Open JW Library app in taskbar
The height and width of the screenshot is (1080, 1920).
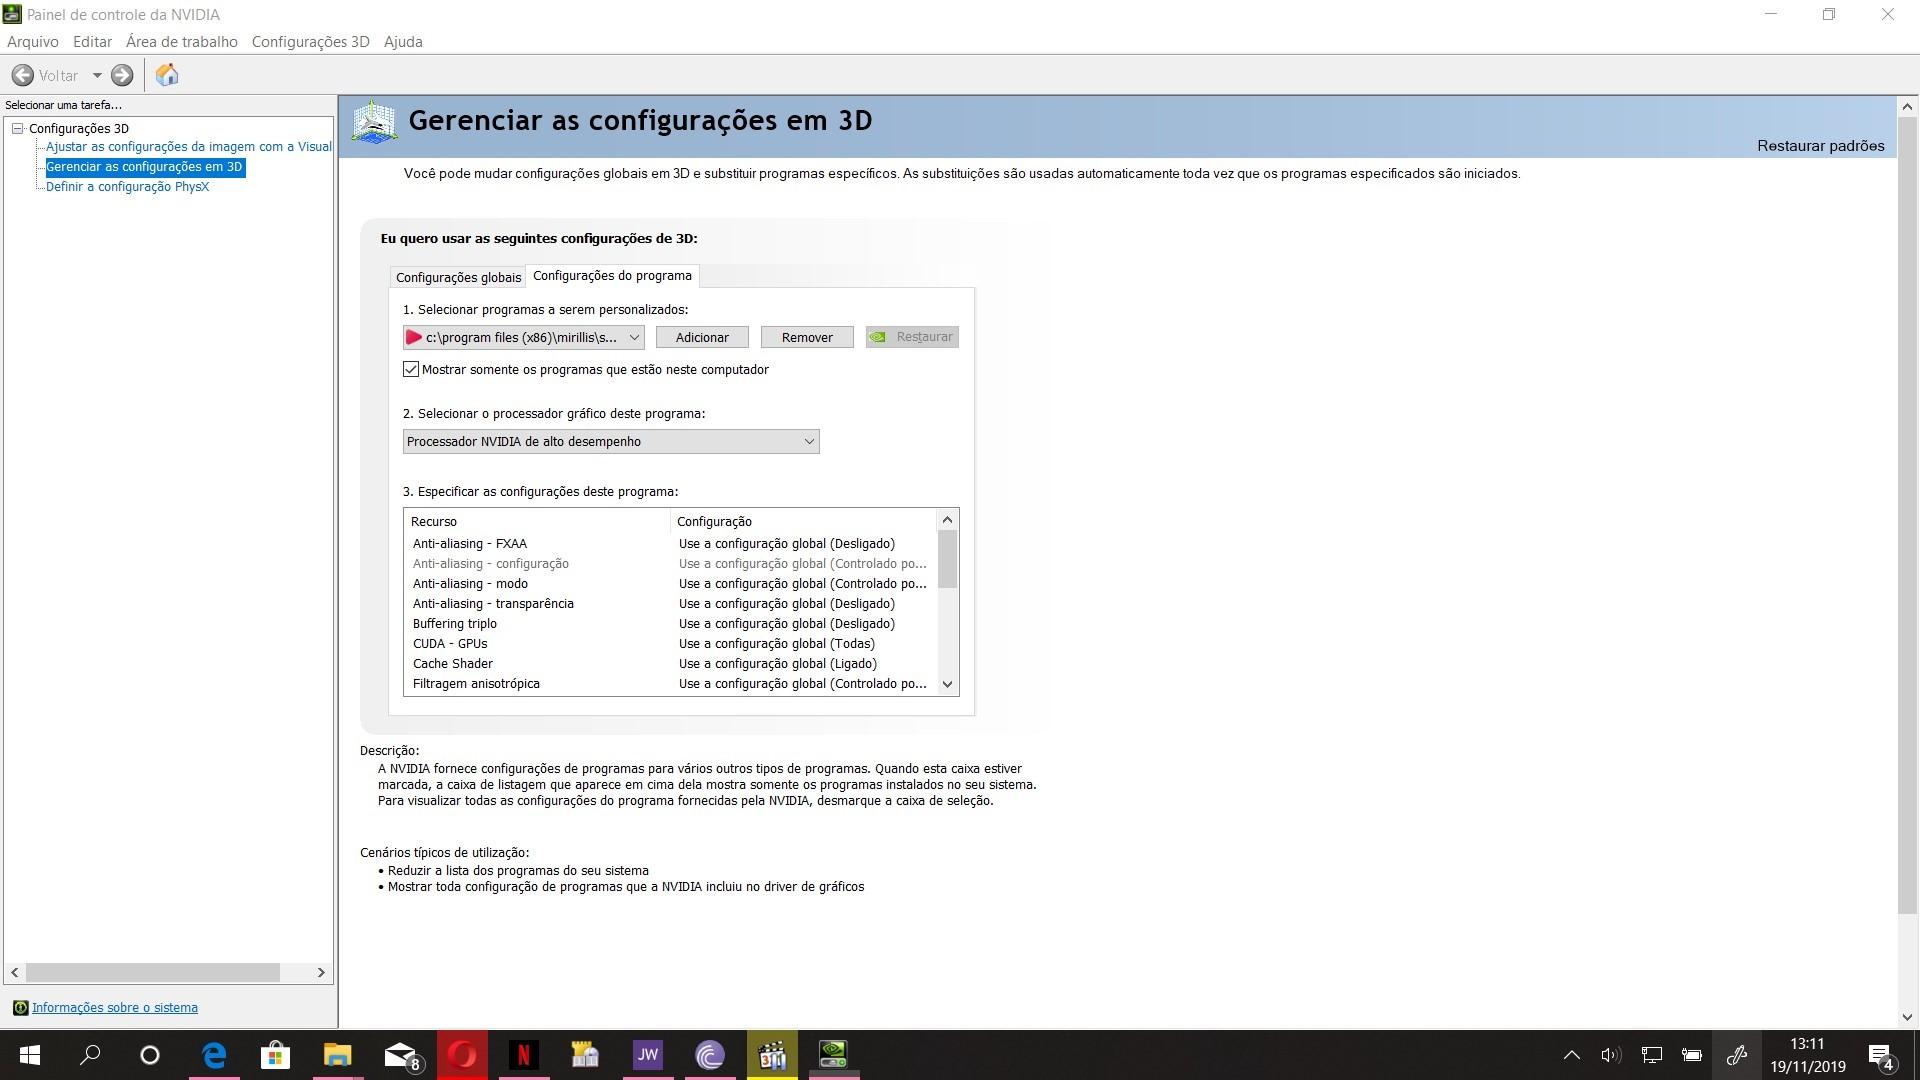647,1055
